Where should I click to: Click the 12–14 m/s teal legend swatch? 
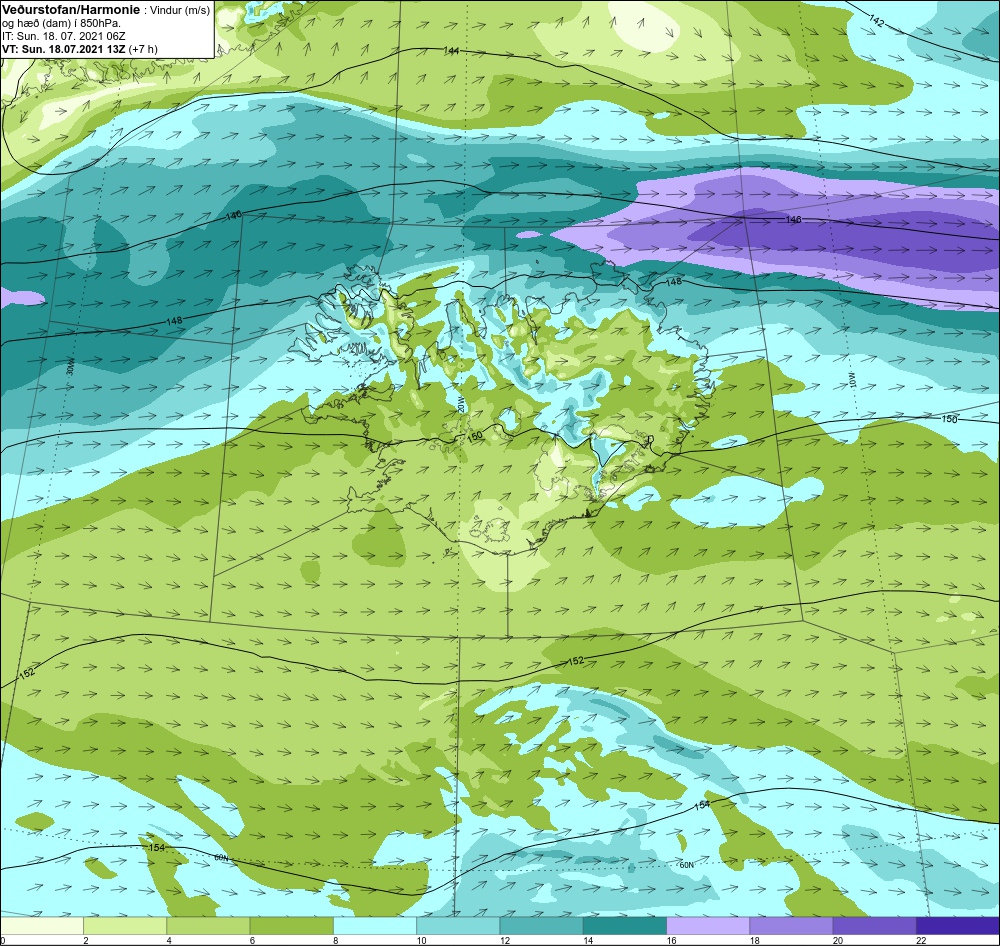pos(541,925)
